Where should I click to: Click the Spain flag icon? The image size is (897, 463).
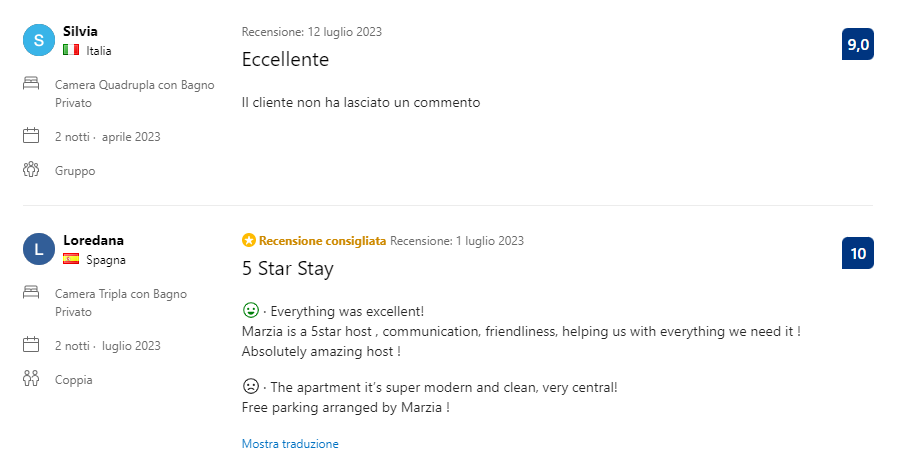(x=71, y=259)
